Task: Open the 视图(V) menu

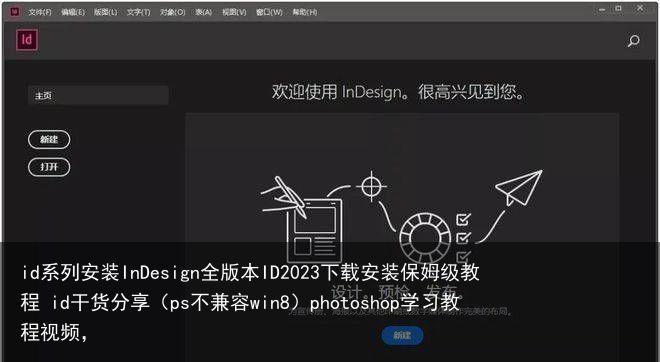Action: (234, 12)
